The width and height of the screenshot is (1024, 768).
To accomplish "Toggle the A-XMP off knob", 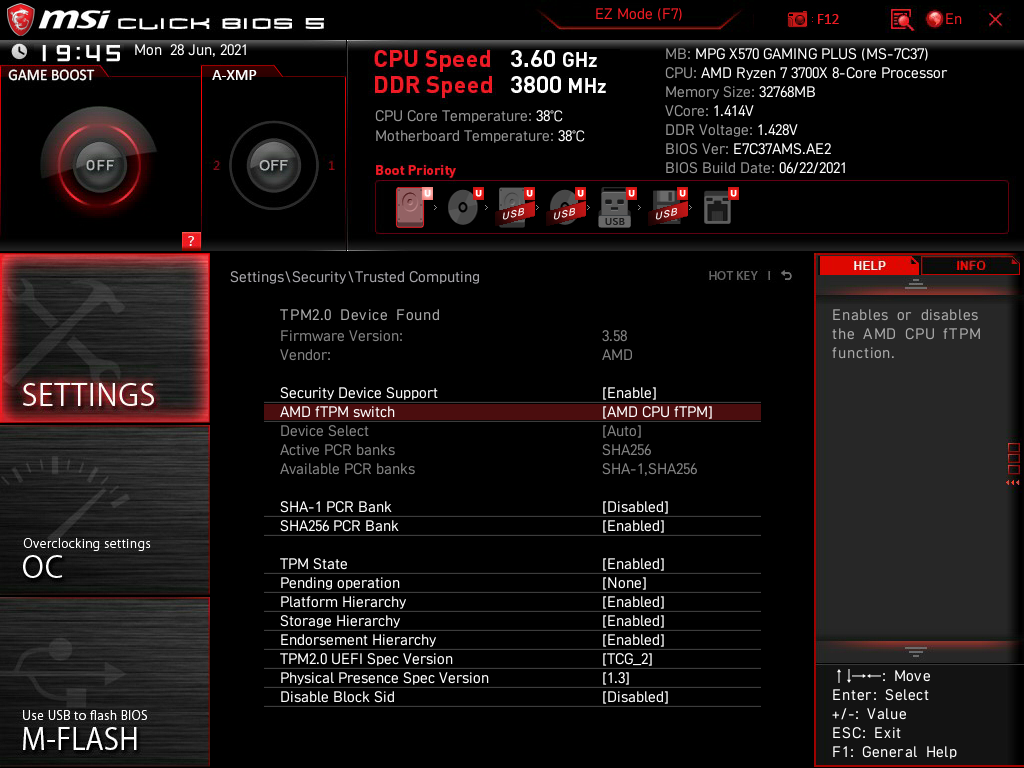I will 274,165.
